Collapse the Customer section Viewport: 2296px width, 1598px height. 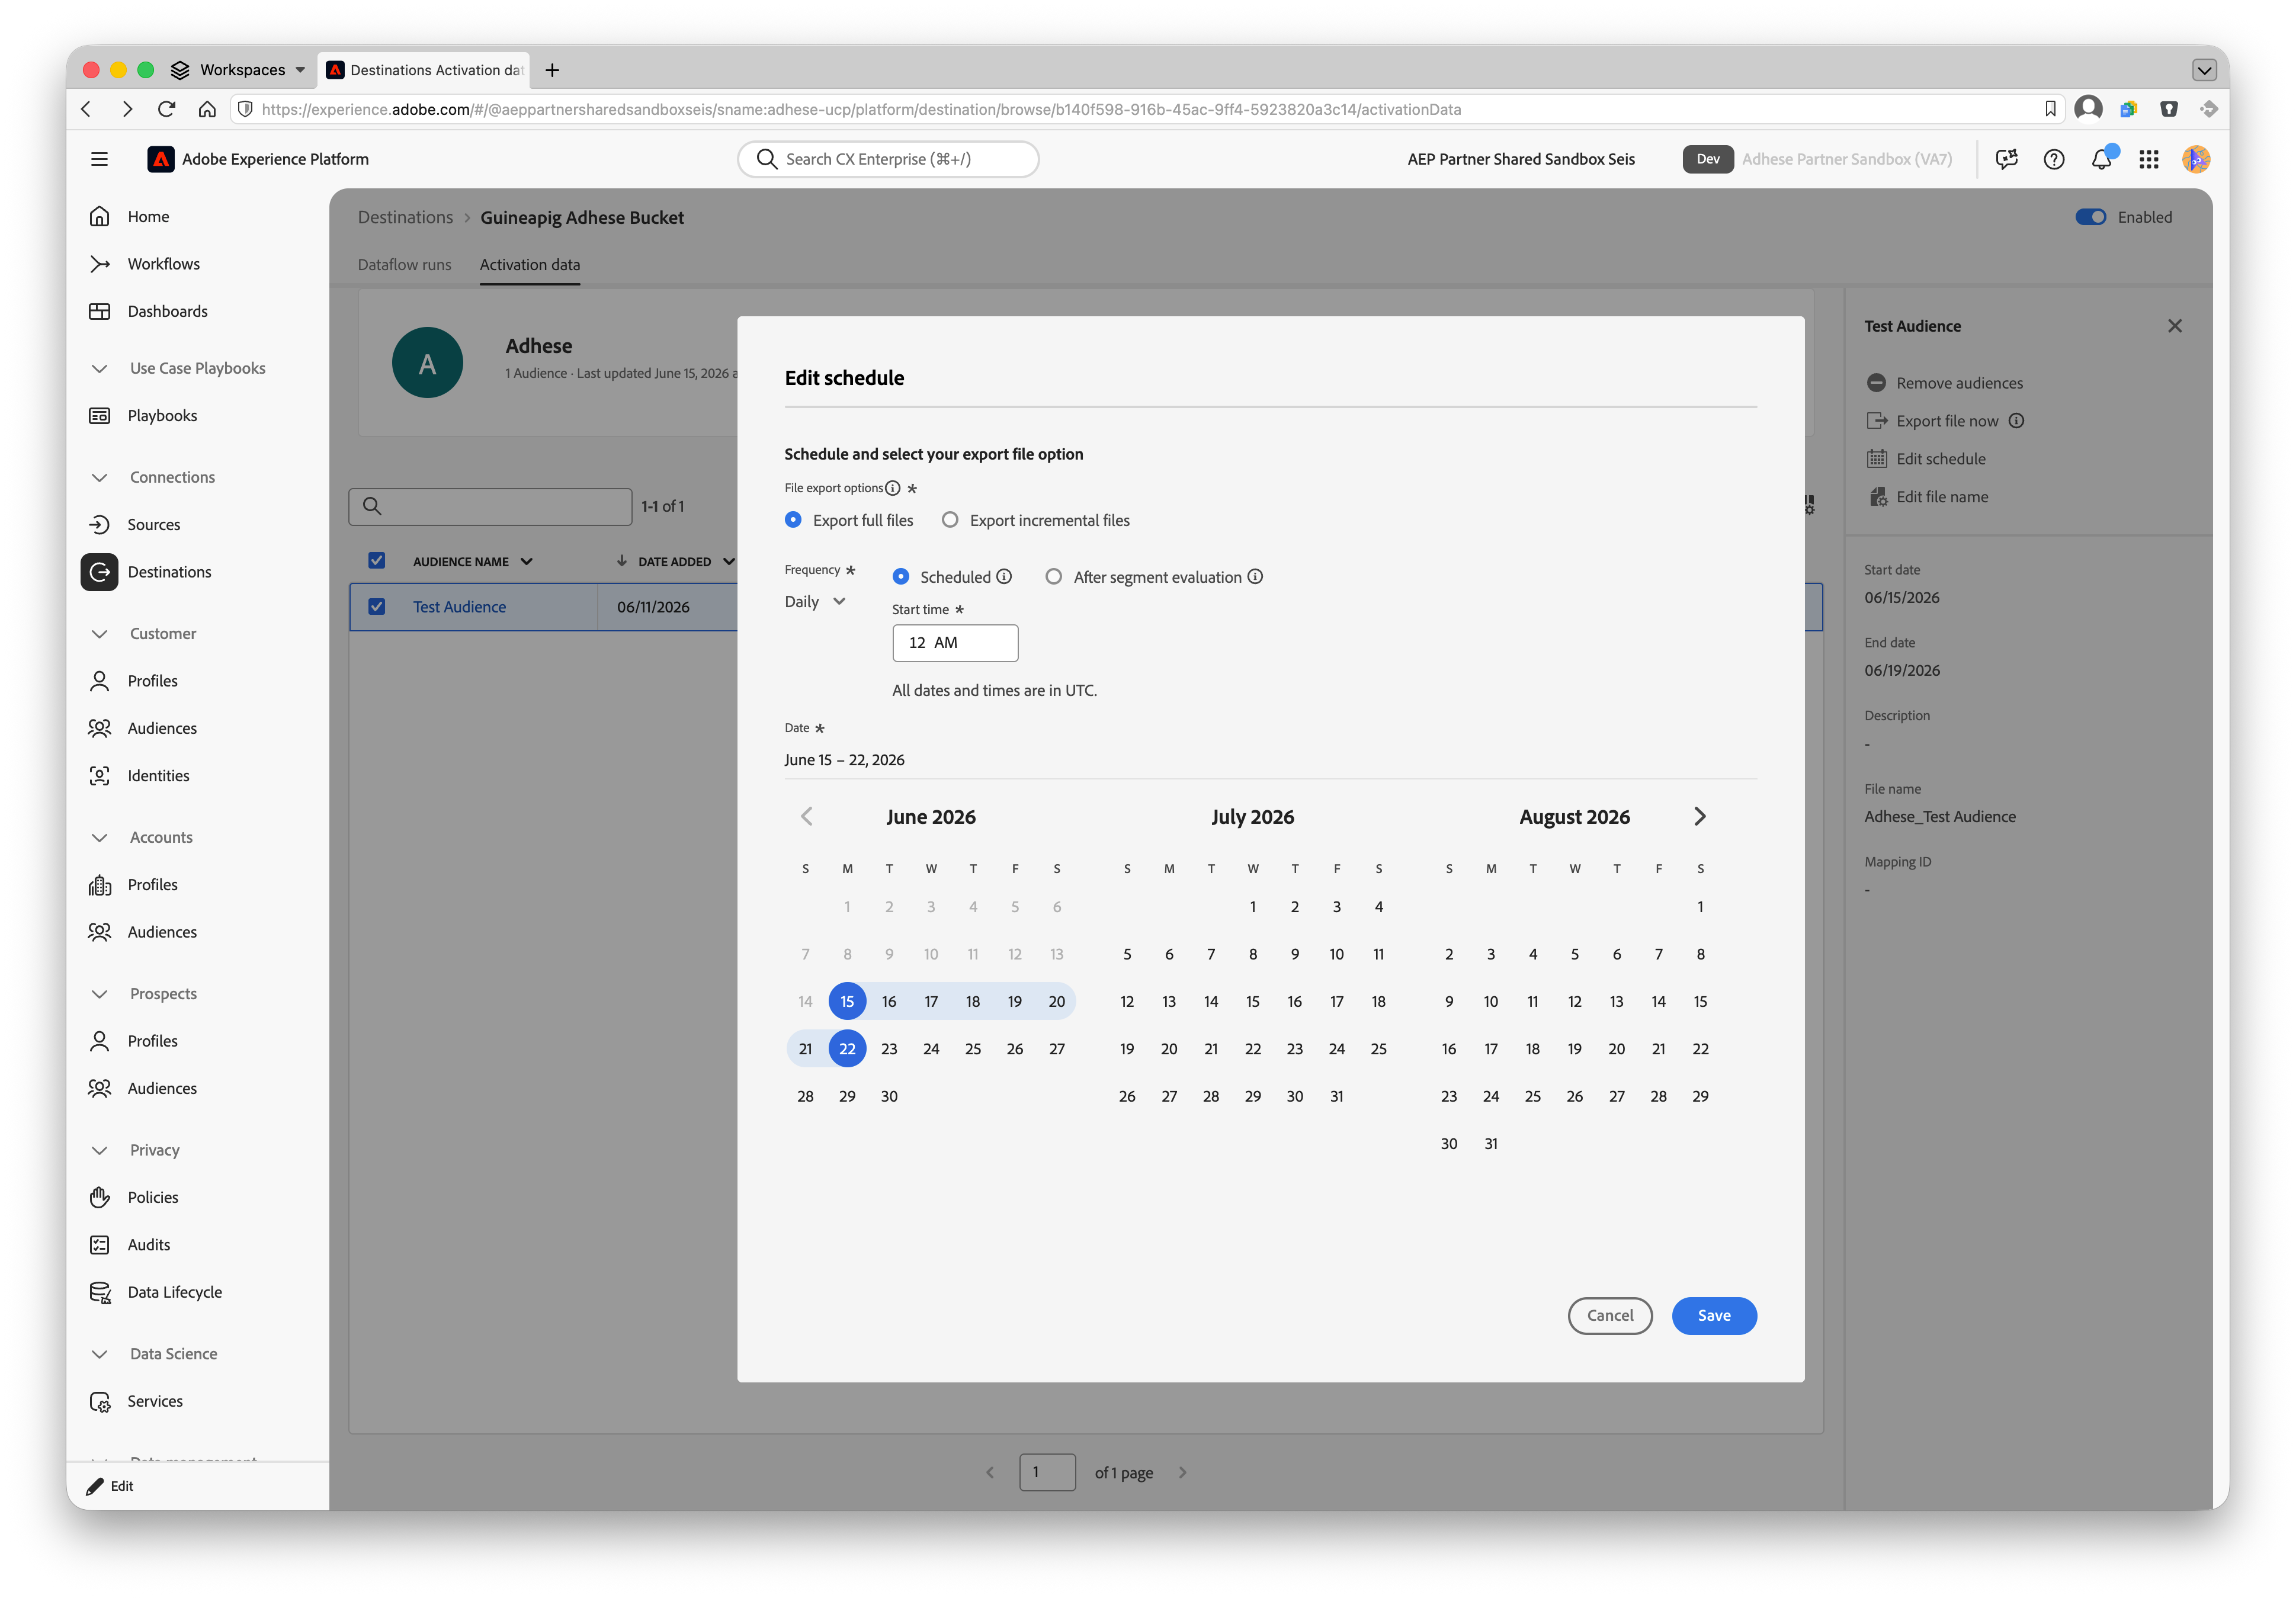pos(99,633)
